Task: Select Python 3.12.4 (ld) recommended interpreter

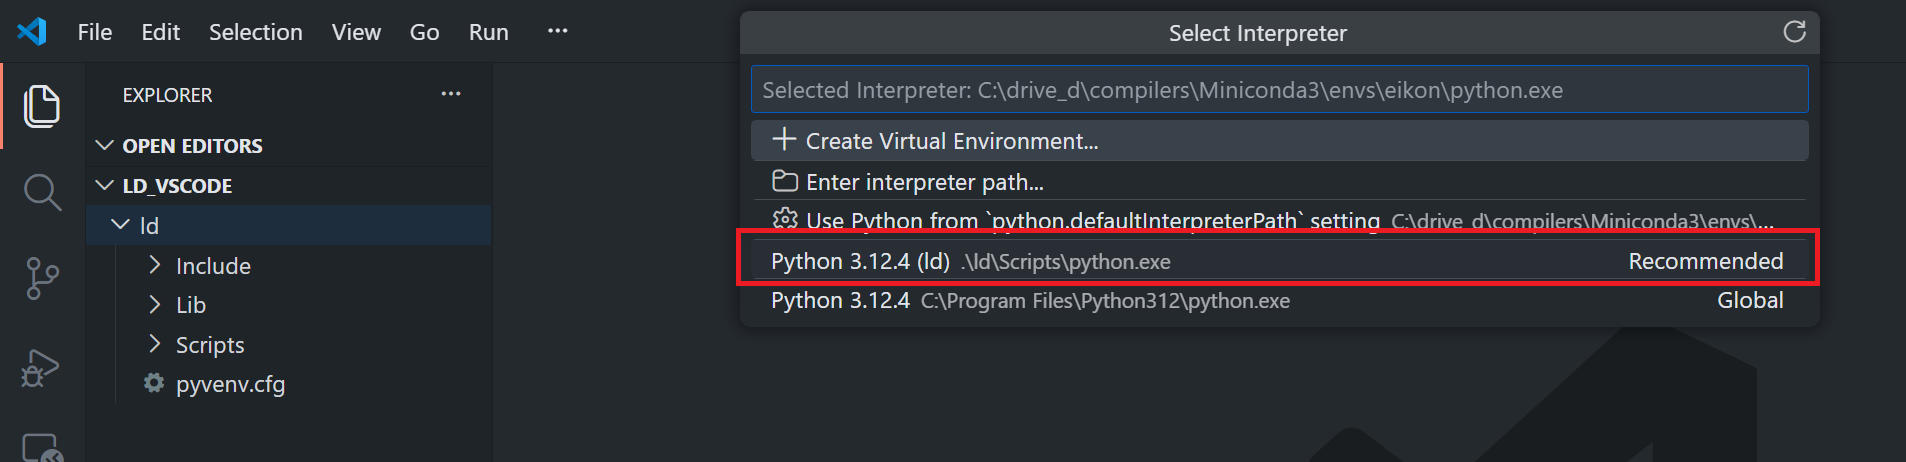Action: tap(1279, 261)
